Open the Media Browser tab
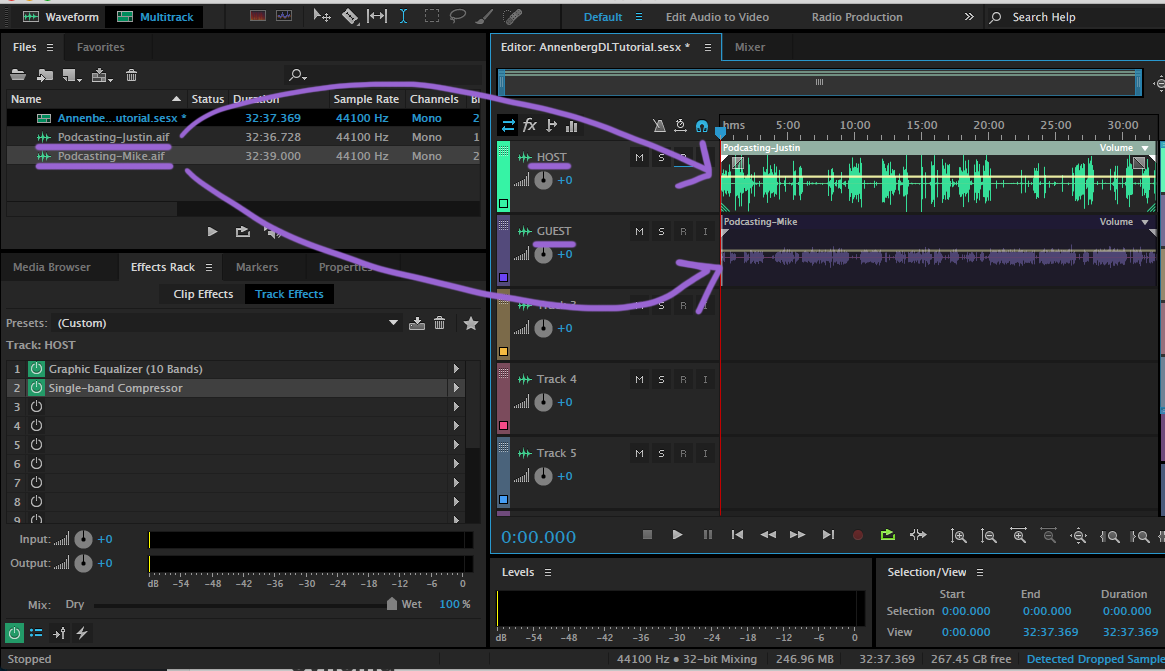Image resolution: width=1165 pixels, height=671 pixels. point(51,267)
